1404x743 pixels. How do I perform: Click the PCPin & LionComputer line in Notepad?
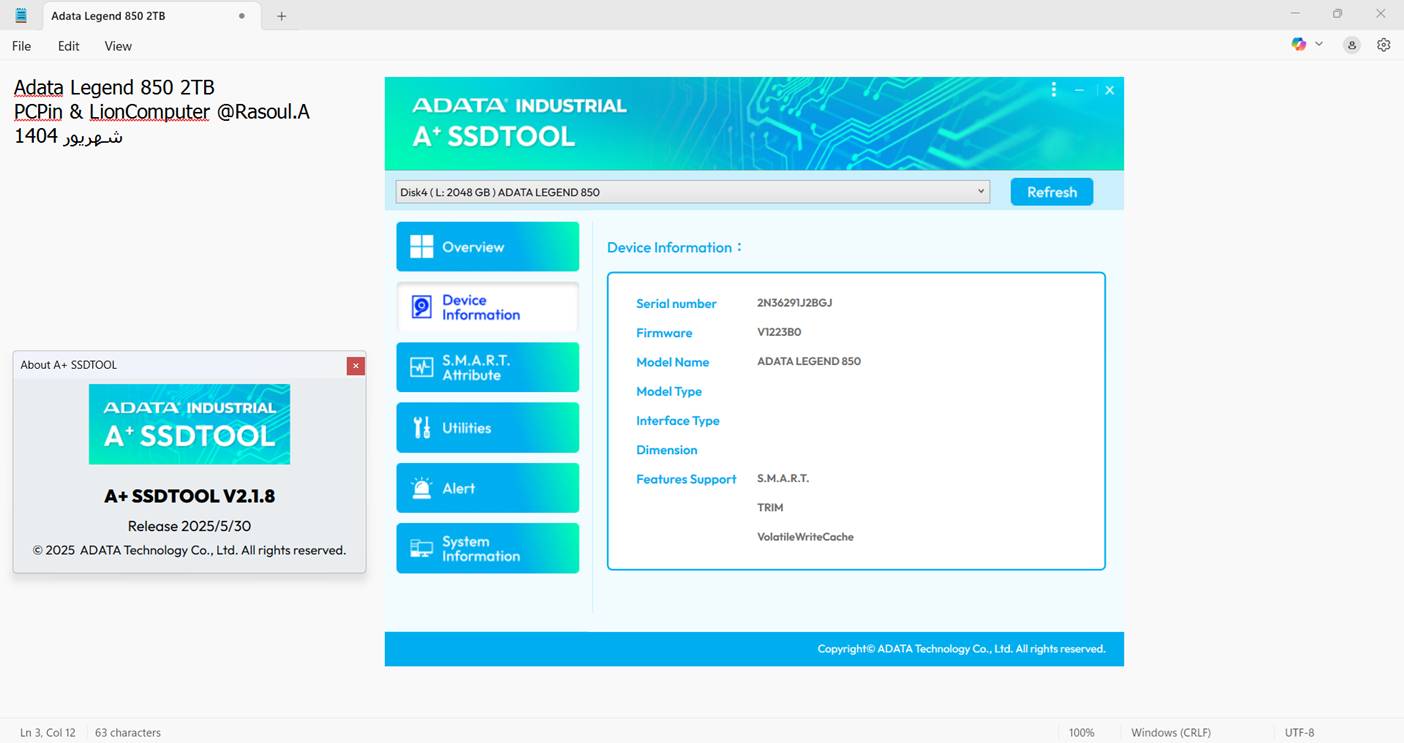tap(162, 112)
